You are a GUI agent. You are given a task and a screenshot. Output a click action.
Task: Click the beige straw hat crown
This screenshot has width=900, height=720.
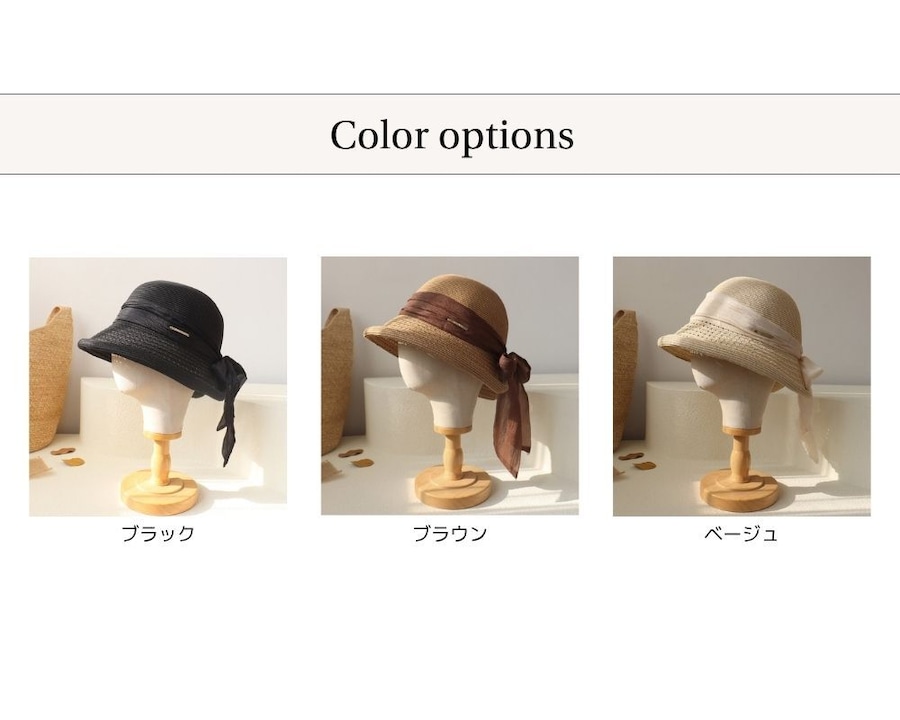pos(752,297)
